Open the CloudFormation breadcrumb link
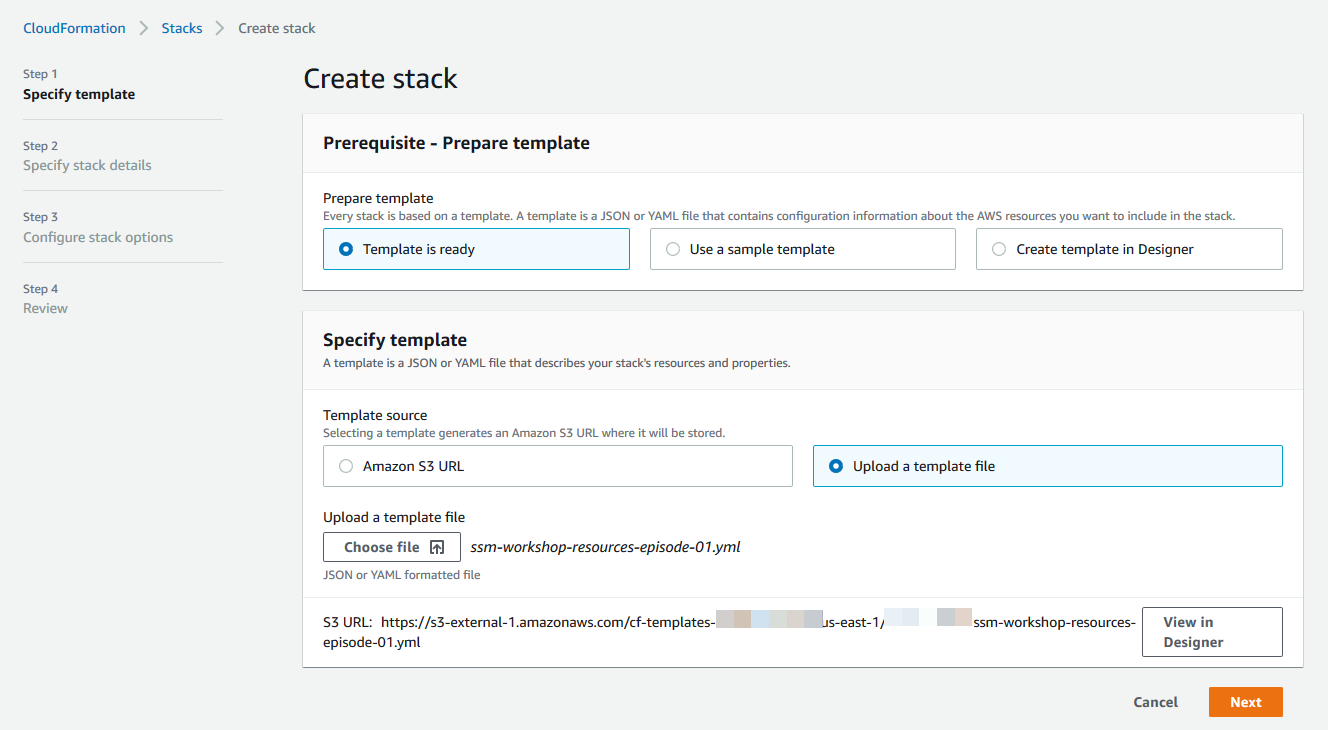The height and width of the screenshot is (730, 1328). pyautogui.click(x=75, y=28)
